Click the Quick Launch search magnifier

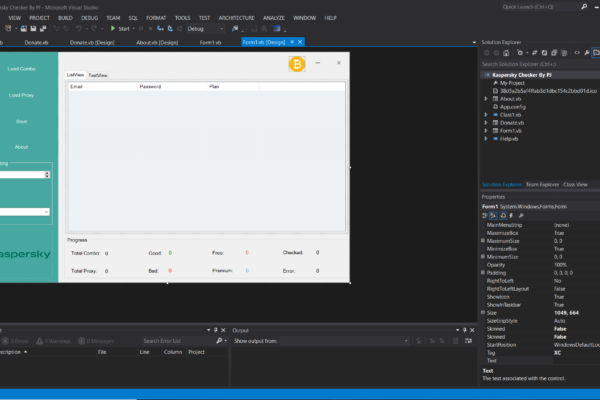pyautogui.click(x=584, y=7)
